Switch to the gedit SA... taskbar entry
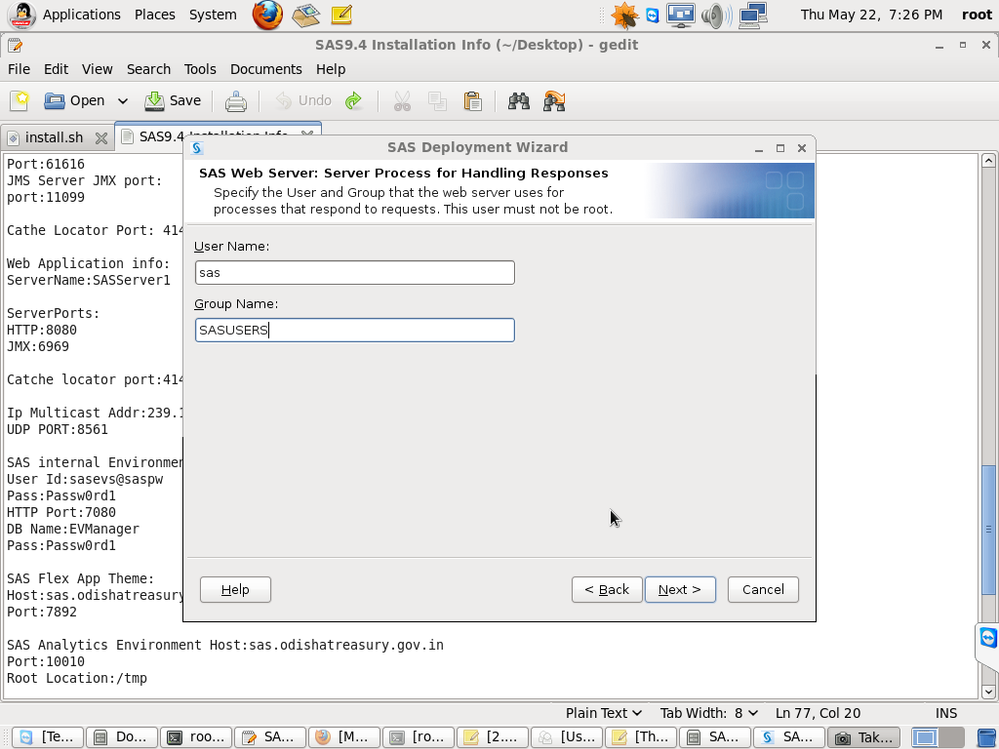The height and width of the screenshot is (749, 999). (x=270, y=737)
